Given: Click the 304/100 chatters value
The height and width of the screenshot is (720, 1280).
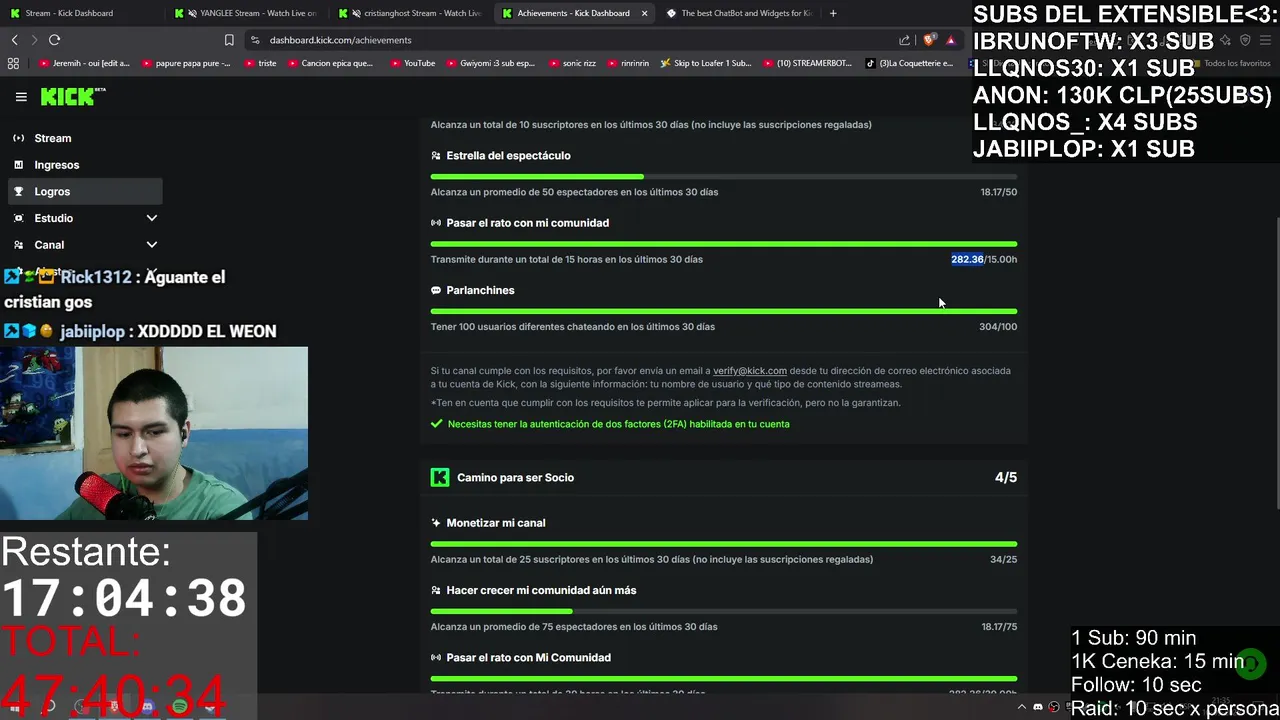Looking at the screenshot, I should 998,327.
